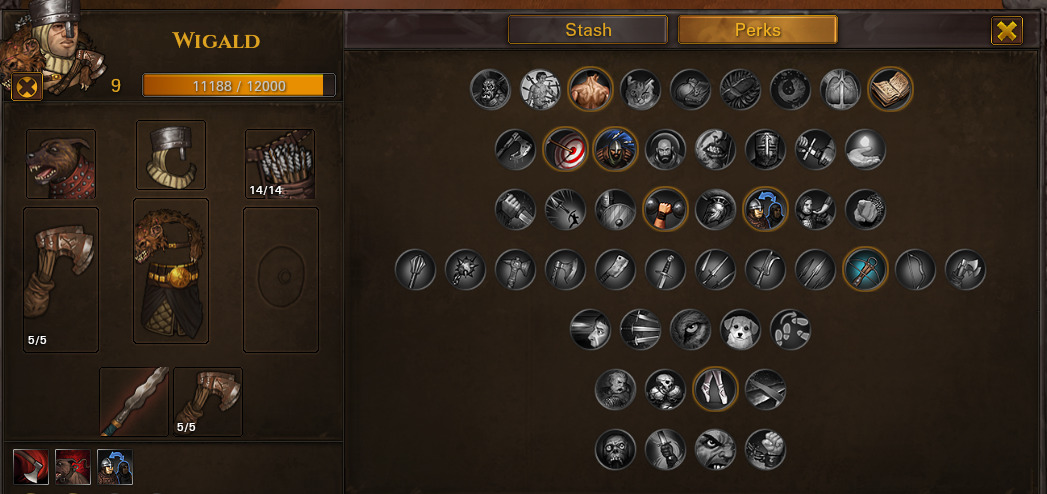Click the wardog accessory slot
This screenshot has height=494, width=1047.
(x=61, y=164)
